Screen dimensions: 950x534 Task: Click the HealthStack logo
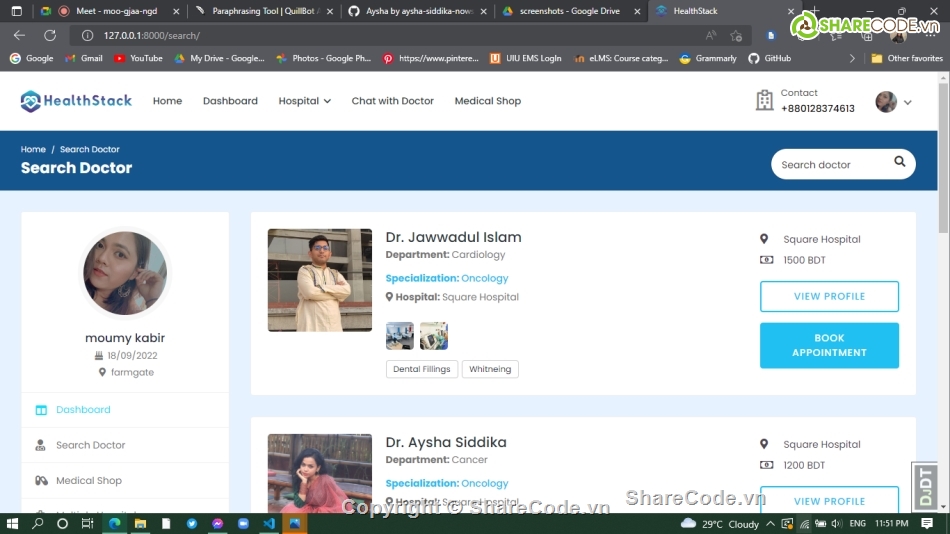point(76,101)
